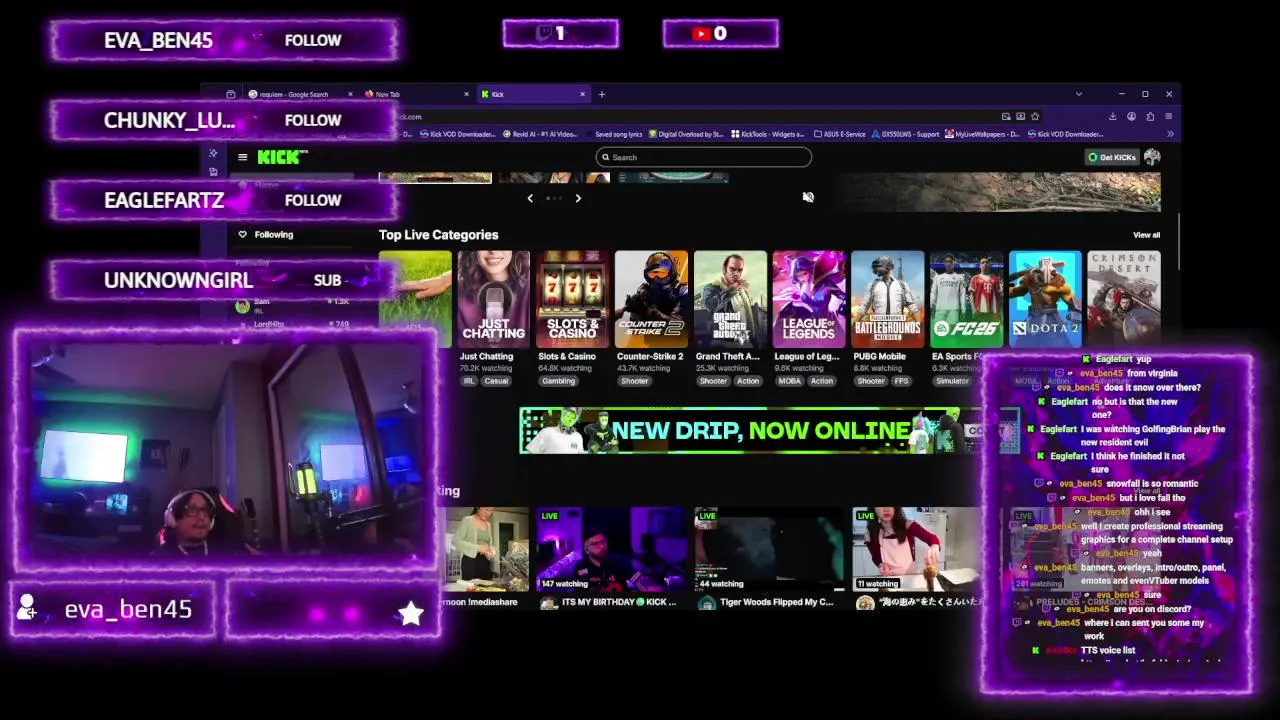Open the Tiger Woods Flipped live stream thumbnail

pyautogui.click(x=767, y=549)
